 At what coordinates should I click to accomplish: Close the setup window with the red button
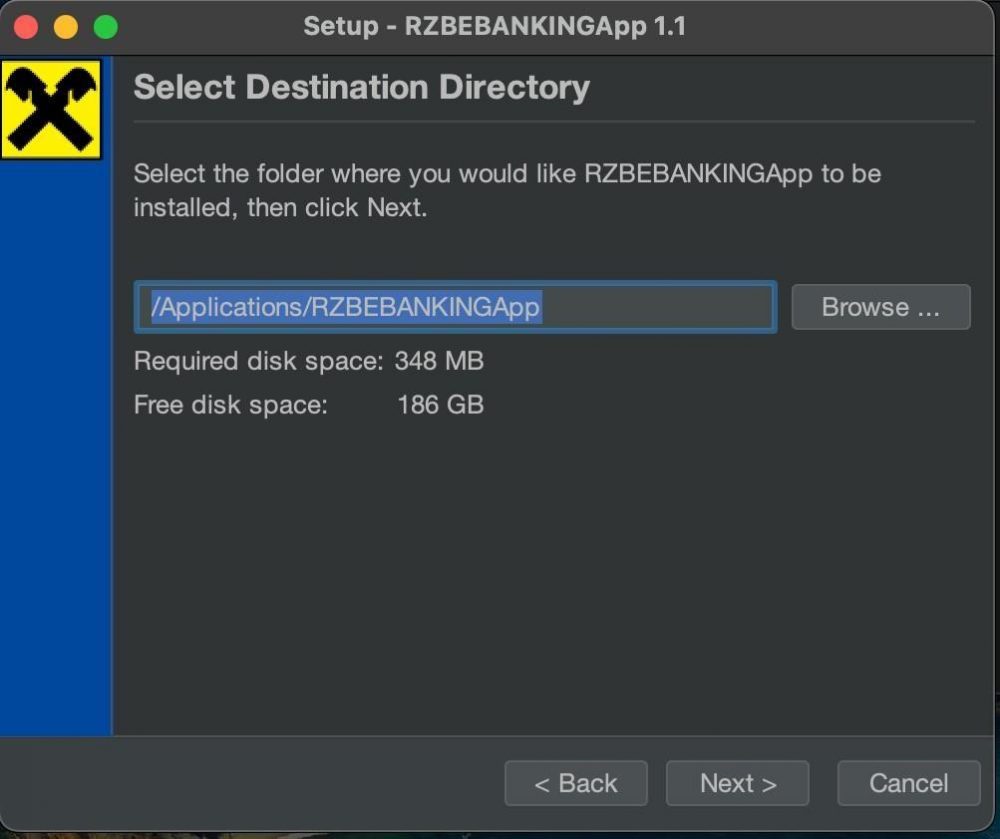(x=26, y=27)
